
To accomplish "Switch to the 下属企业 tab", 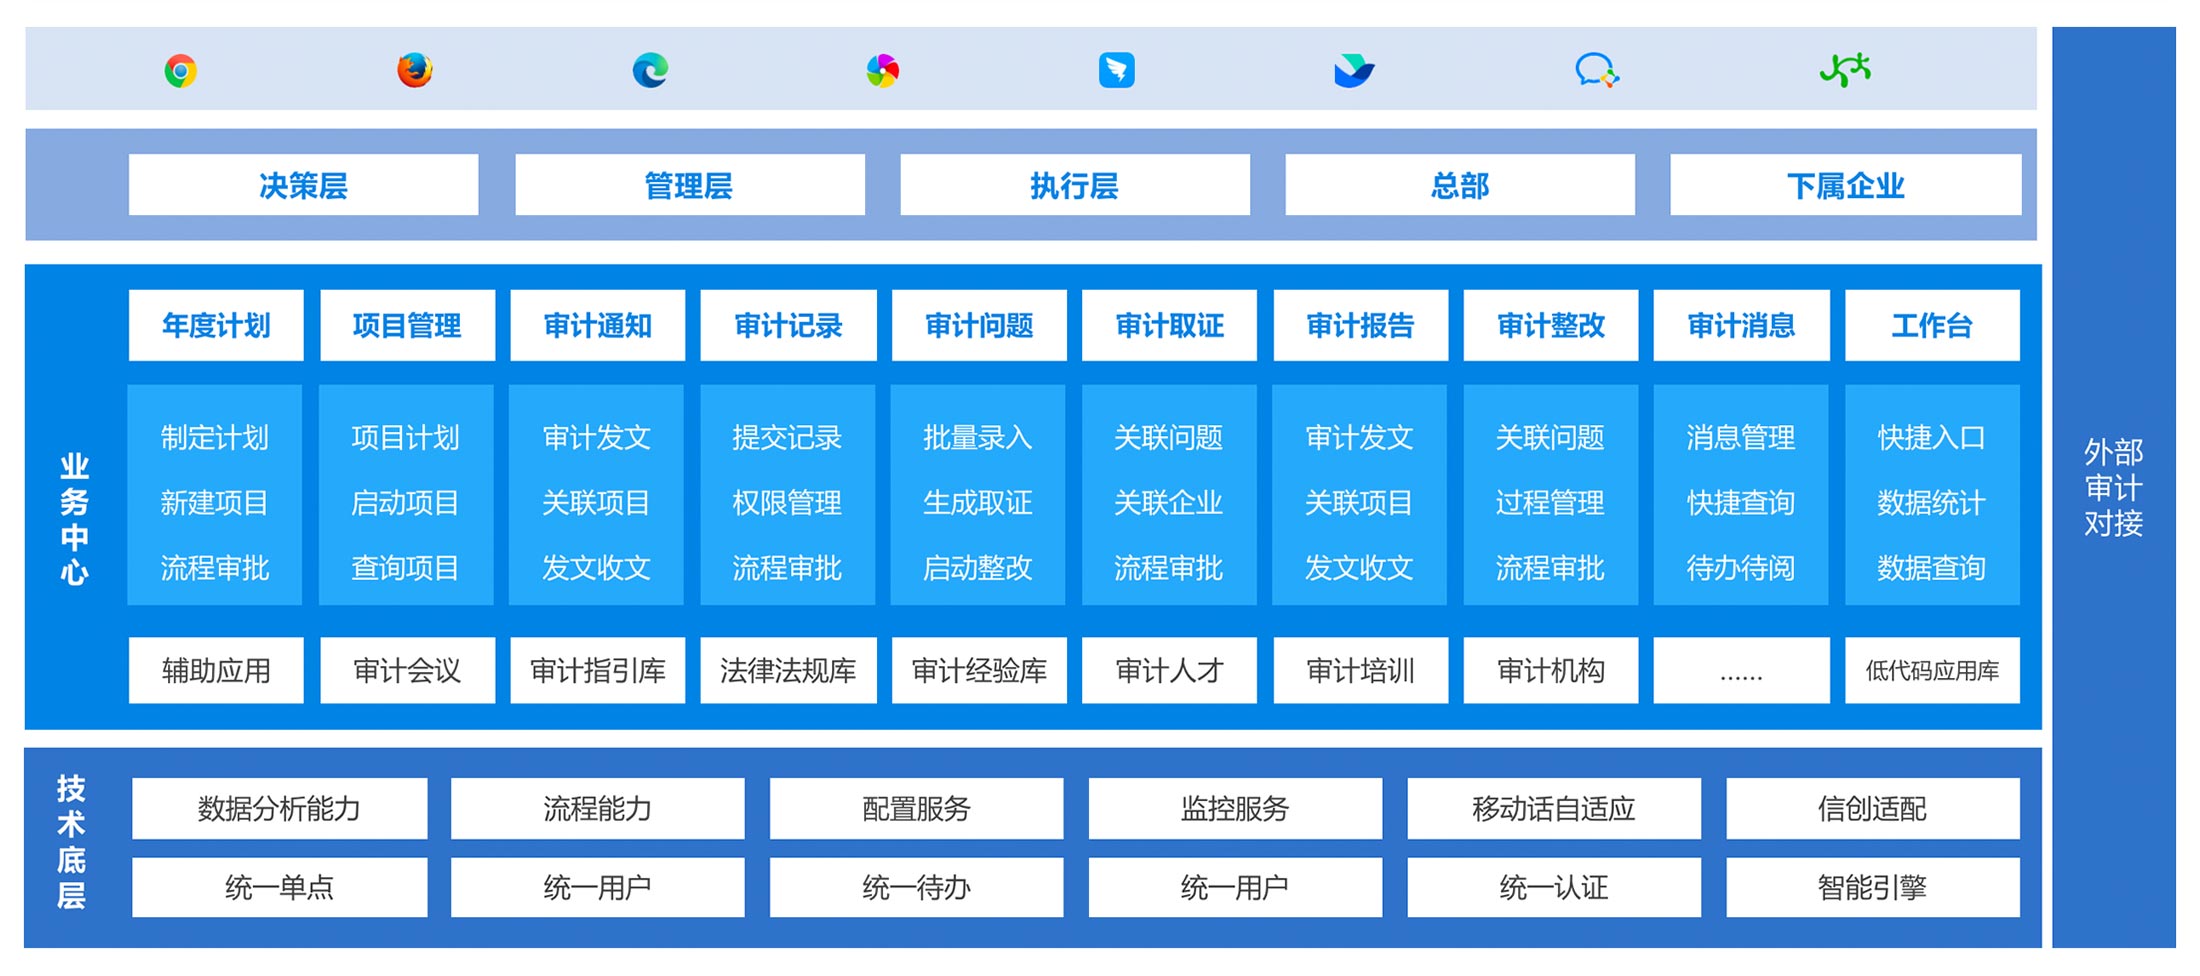I will click(1845, 185).
